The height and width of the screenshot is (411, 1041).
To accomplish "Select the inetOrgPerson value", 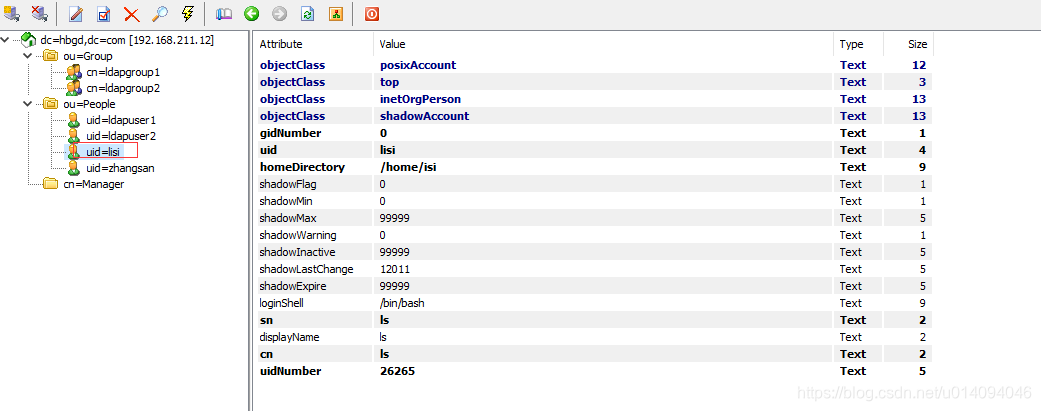I will [x=420, y=99].
